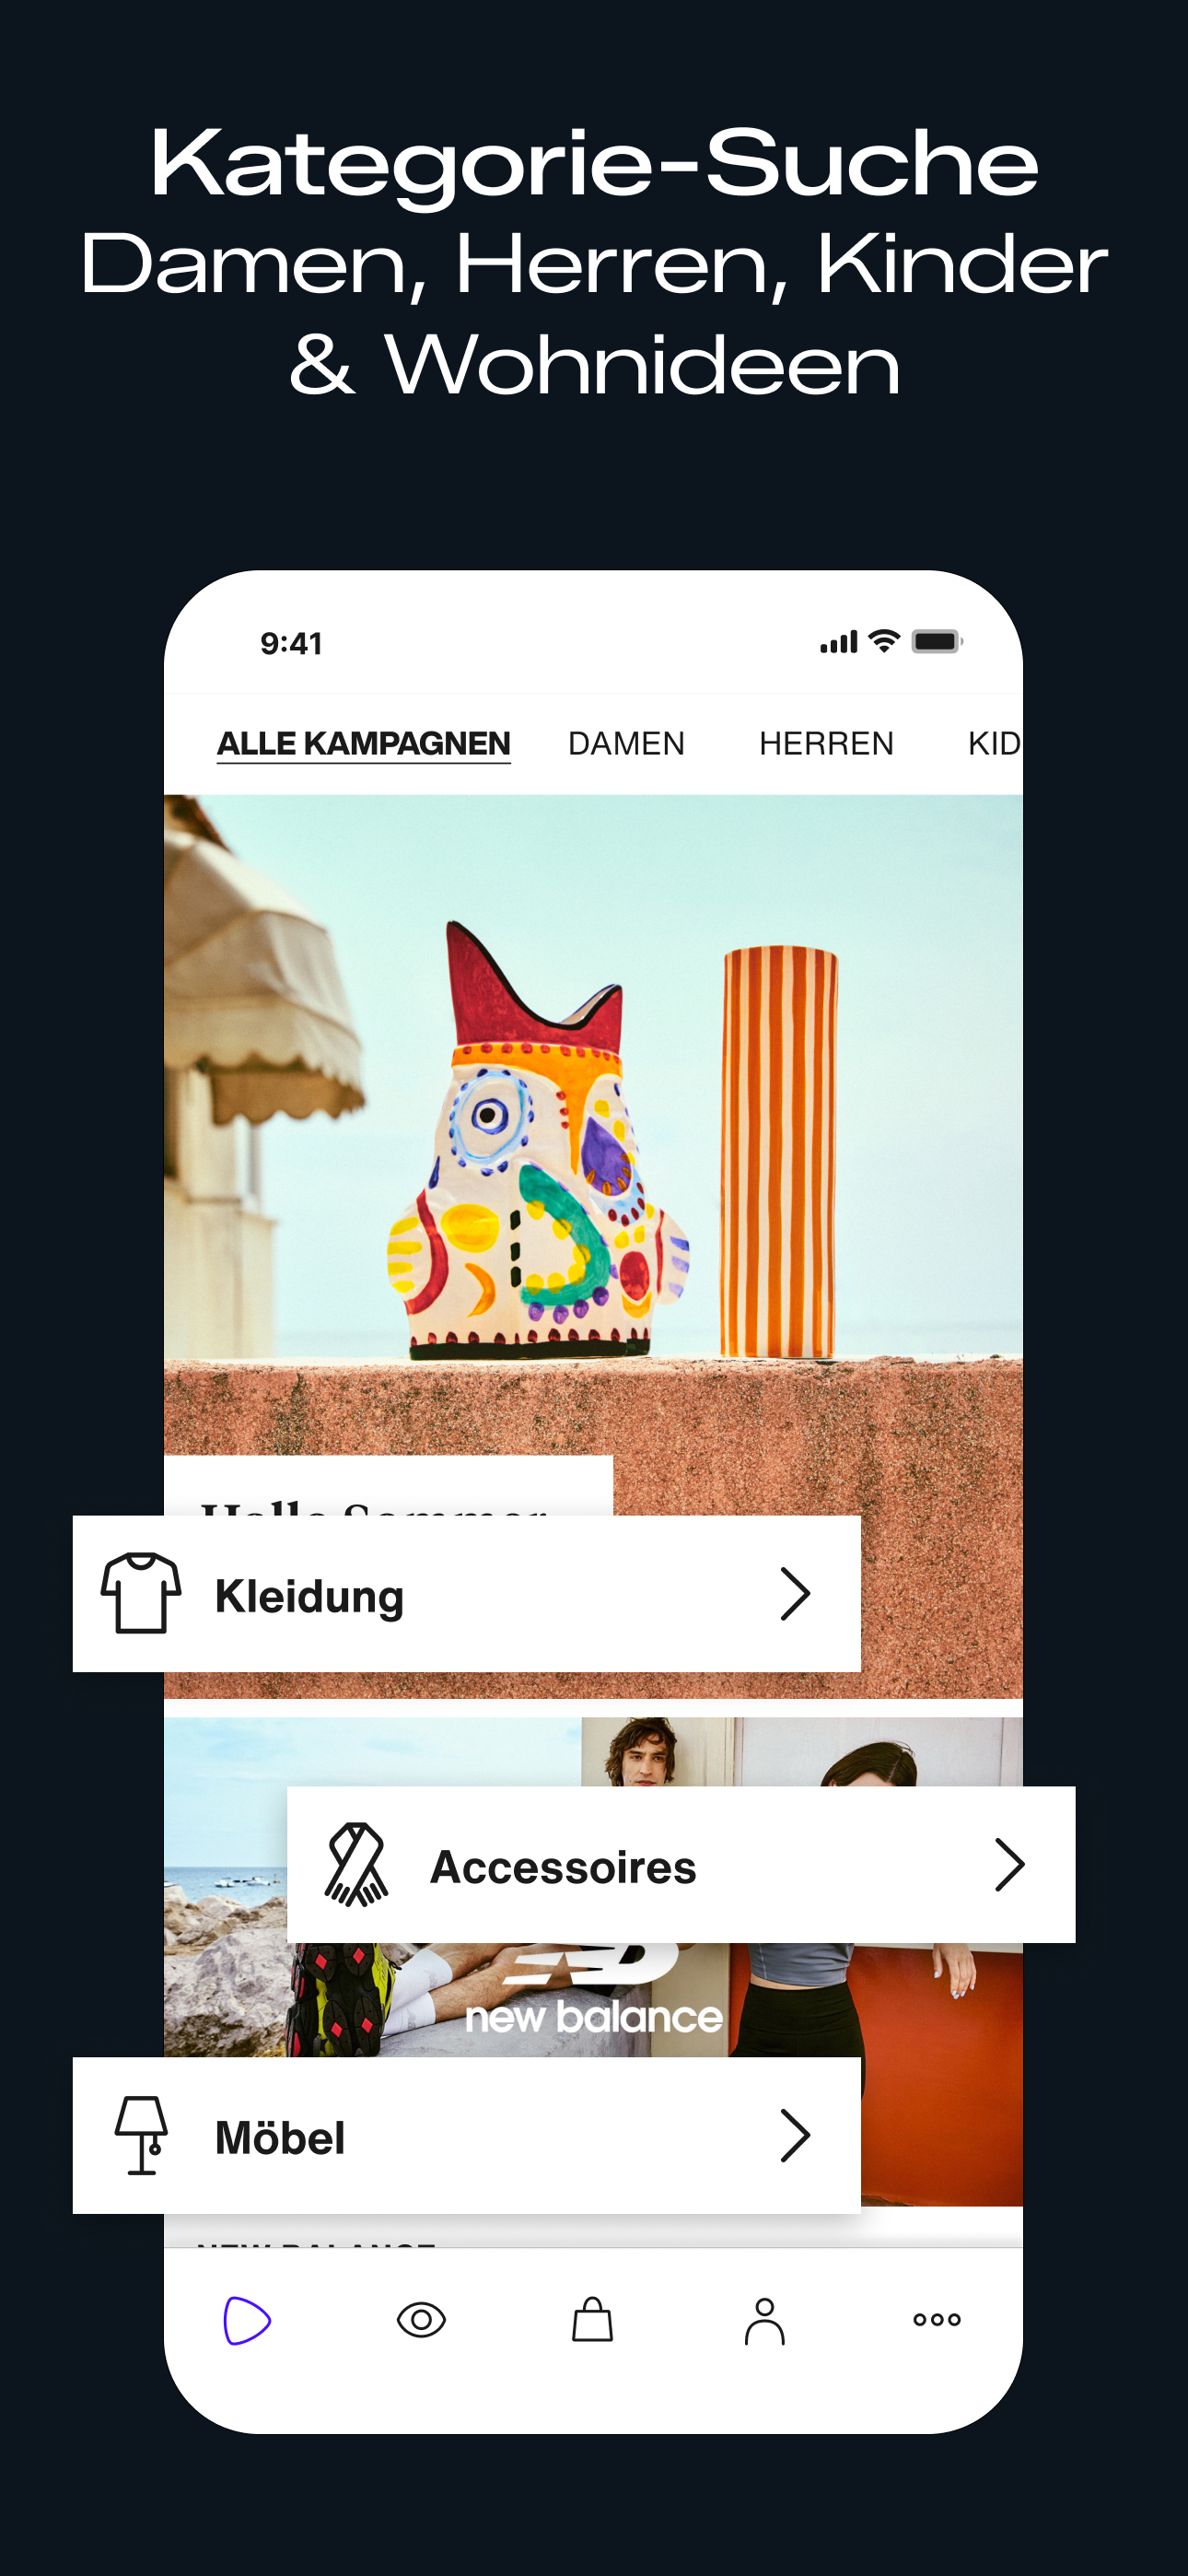
Task: Select the ALLE KAMPAGNEN tab
Action: [364, 744]
